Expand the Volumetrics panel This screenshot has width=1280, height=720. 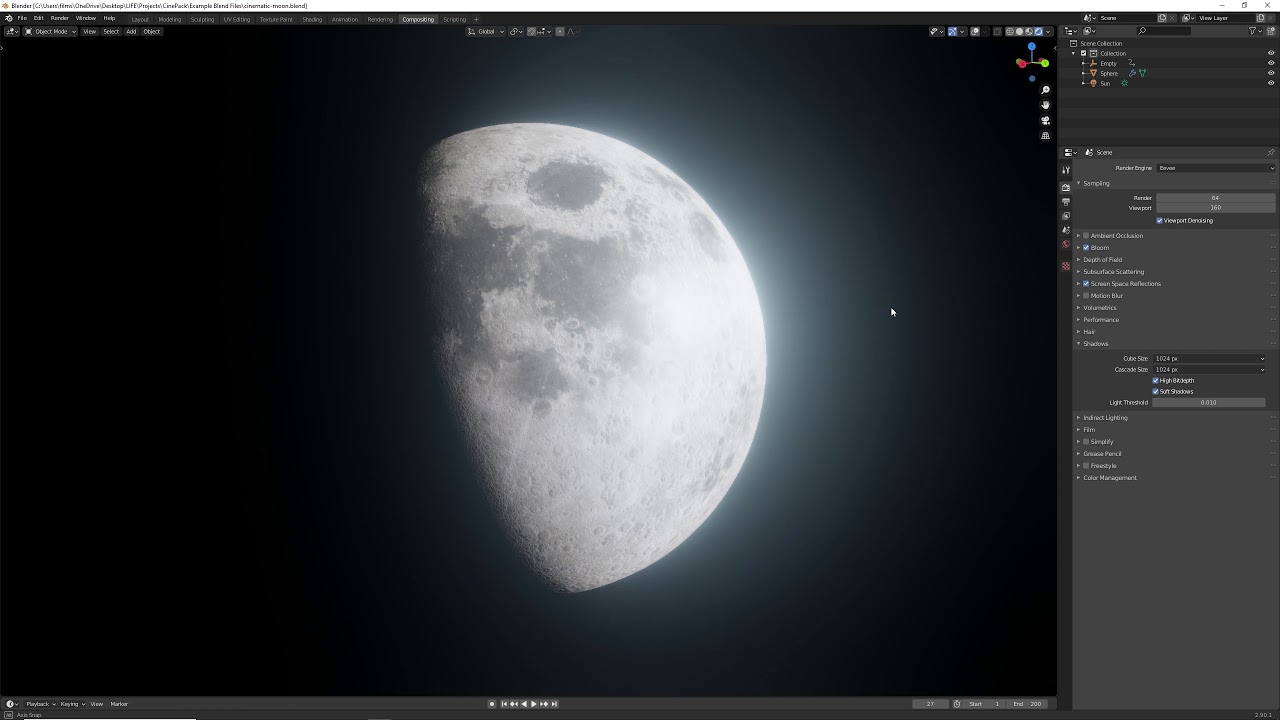click(x=1099, y=308)
